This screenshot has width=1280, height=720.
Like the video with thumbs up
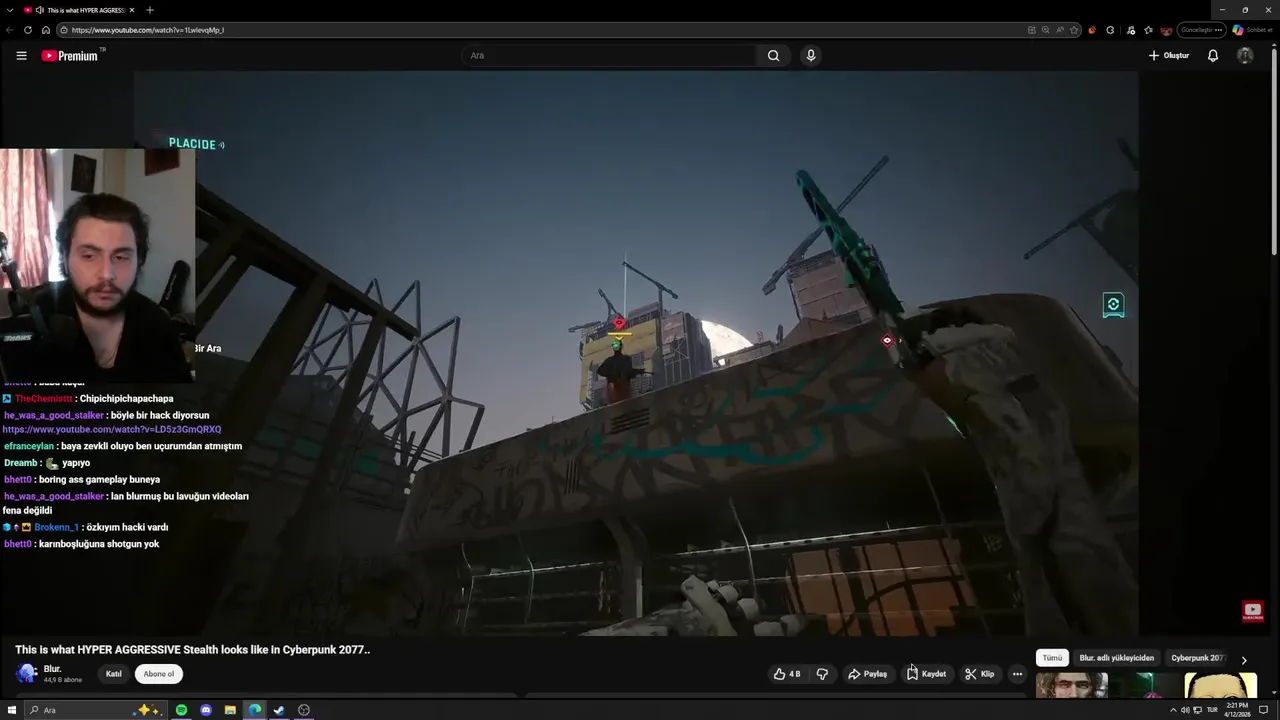787,674
